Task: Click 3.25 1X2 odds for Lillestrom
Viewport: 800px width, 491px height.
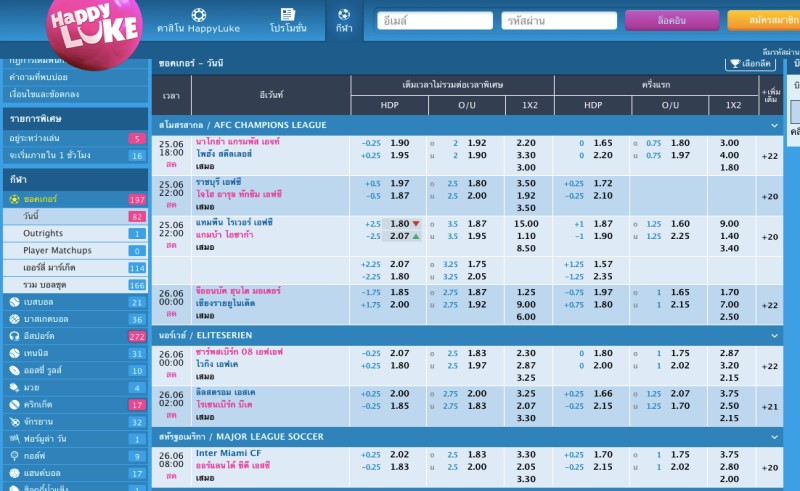Action: pyautogui.click(x=526, y=394)
